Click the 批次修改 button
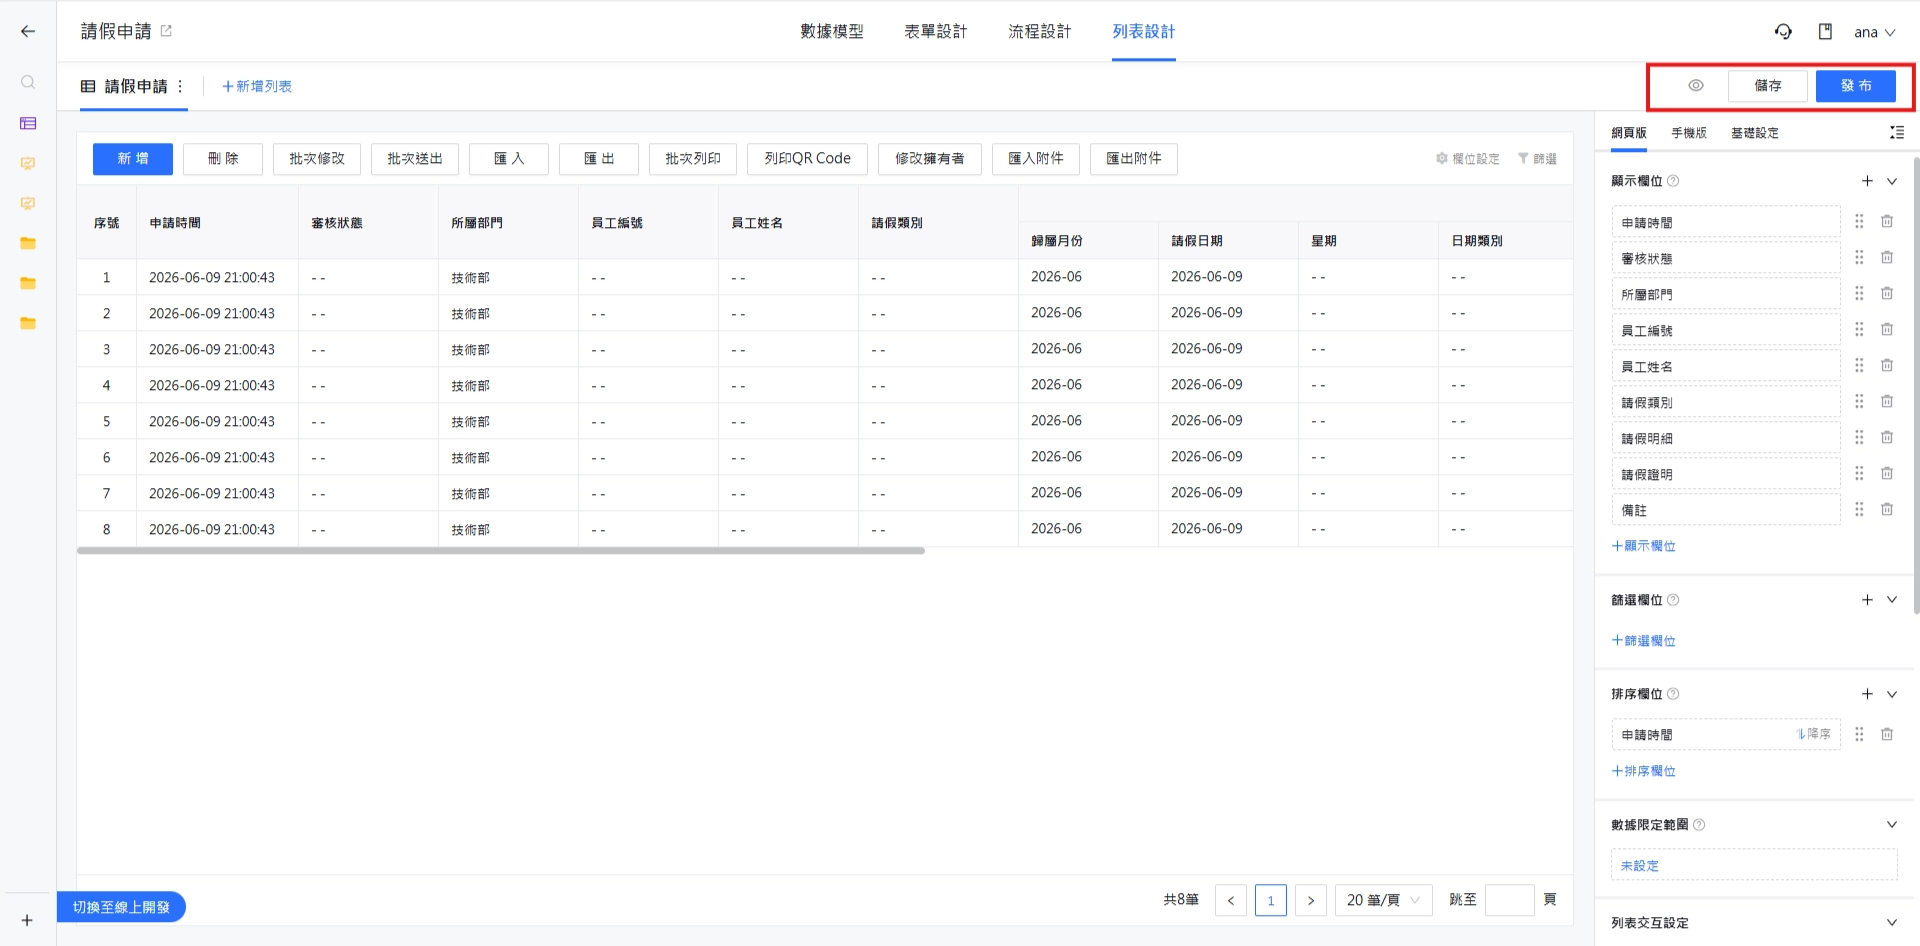This screenshot has width=1920, height=946. pyautogui.click(x=317, y=159)
